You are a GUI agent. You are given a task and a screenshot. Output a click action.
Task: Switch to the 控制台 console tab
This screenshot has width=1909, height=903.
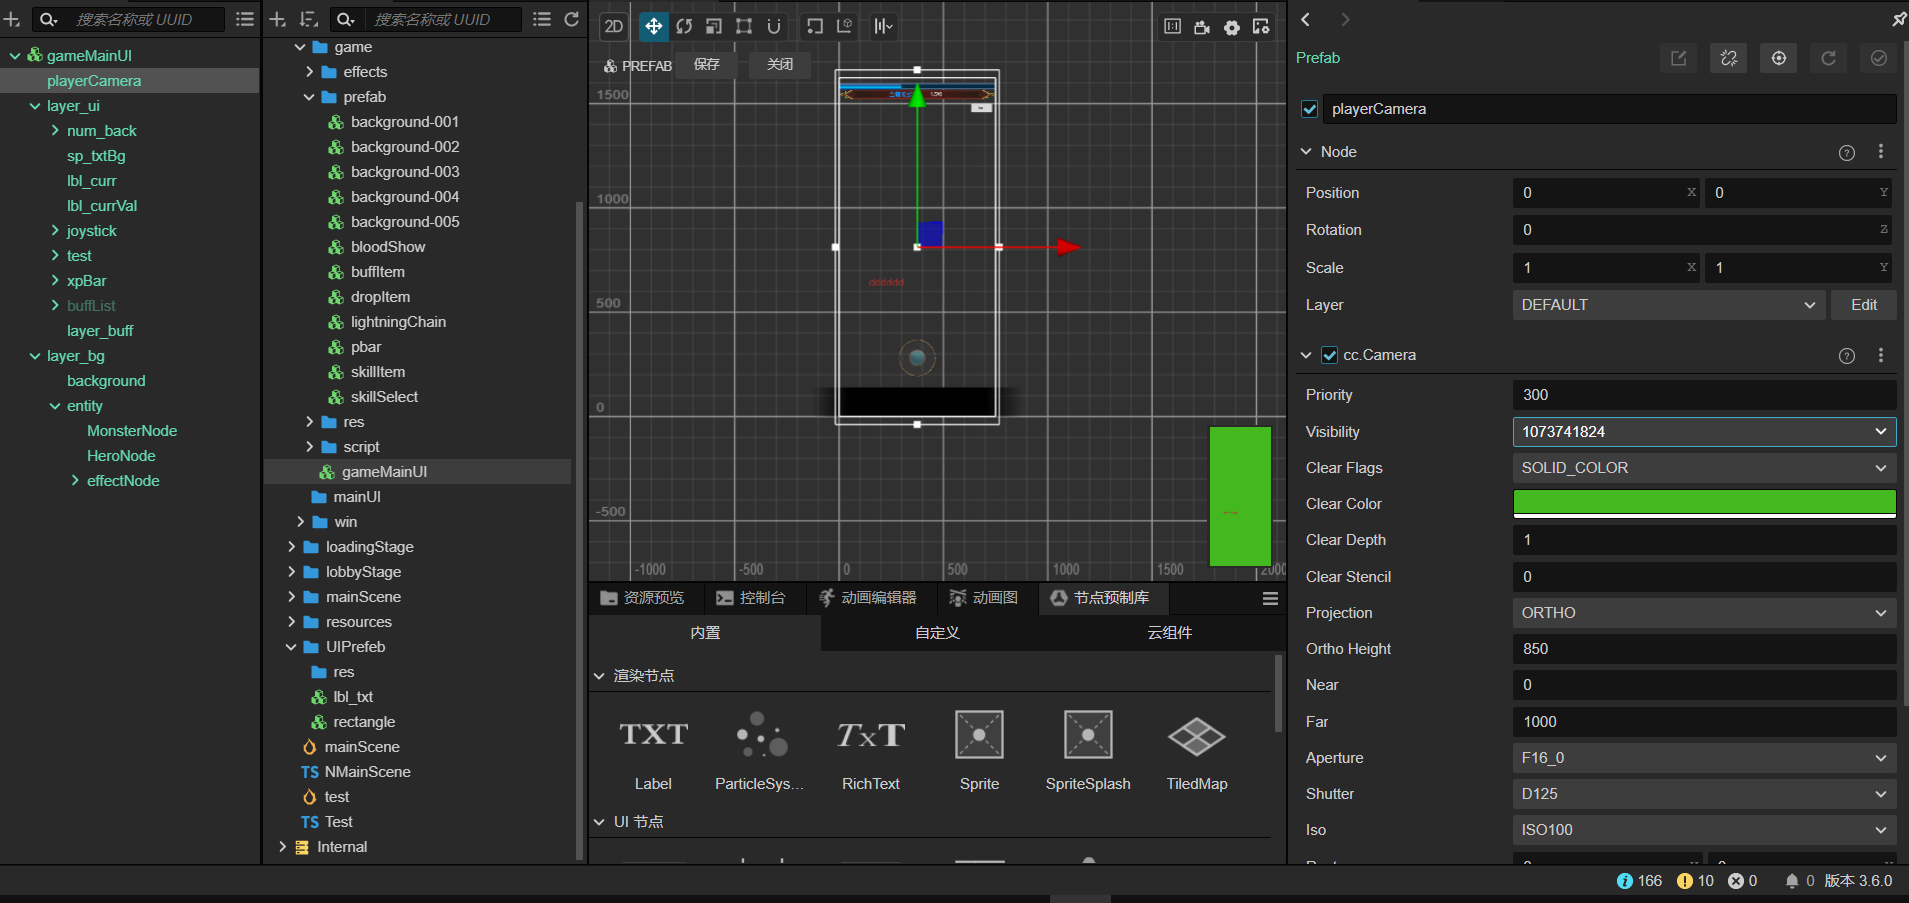point(752,598)
